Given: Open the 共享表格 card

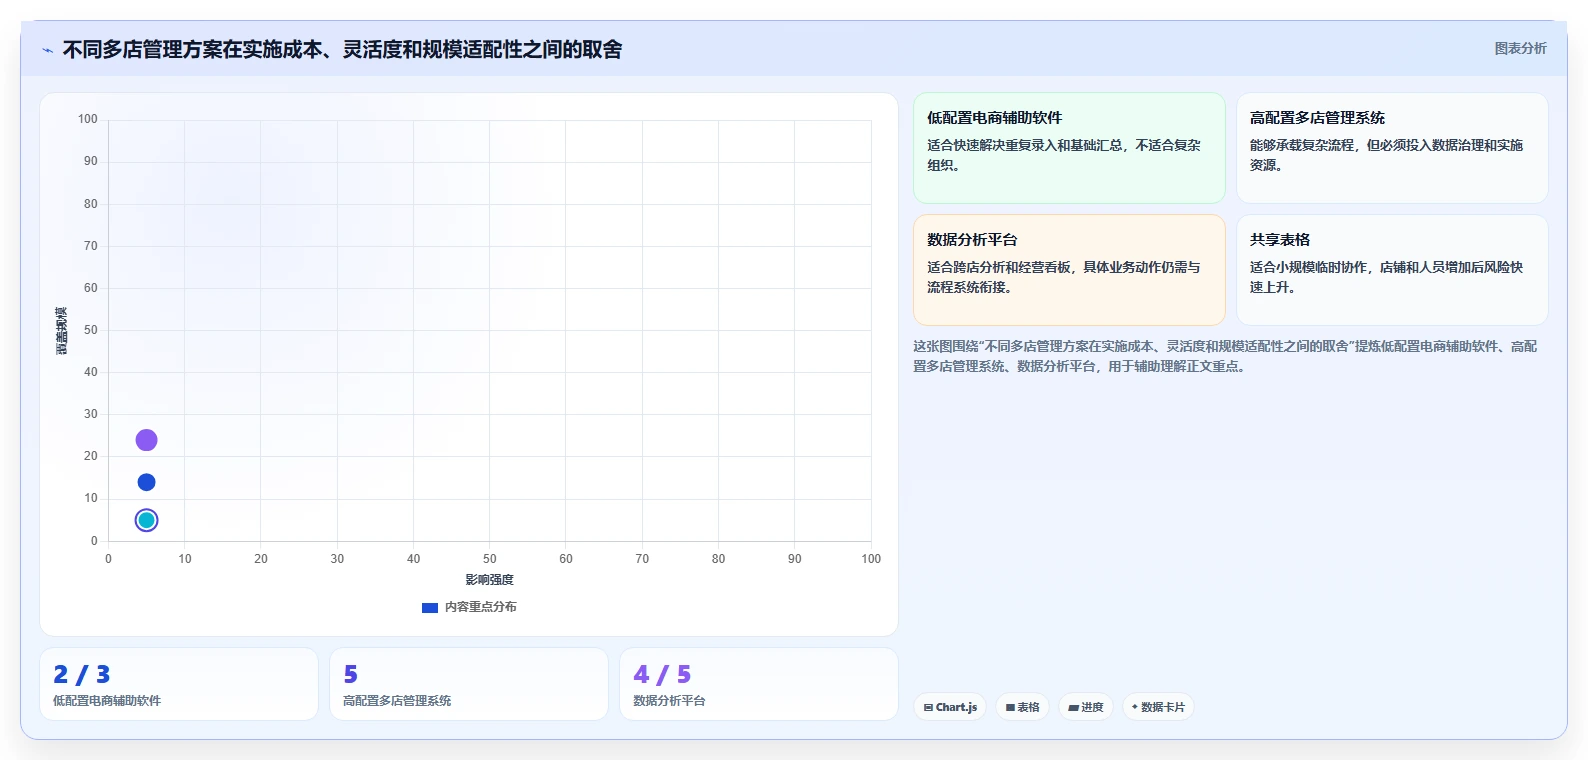Looking at the screenshot, I should coord(1392,270).
